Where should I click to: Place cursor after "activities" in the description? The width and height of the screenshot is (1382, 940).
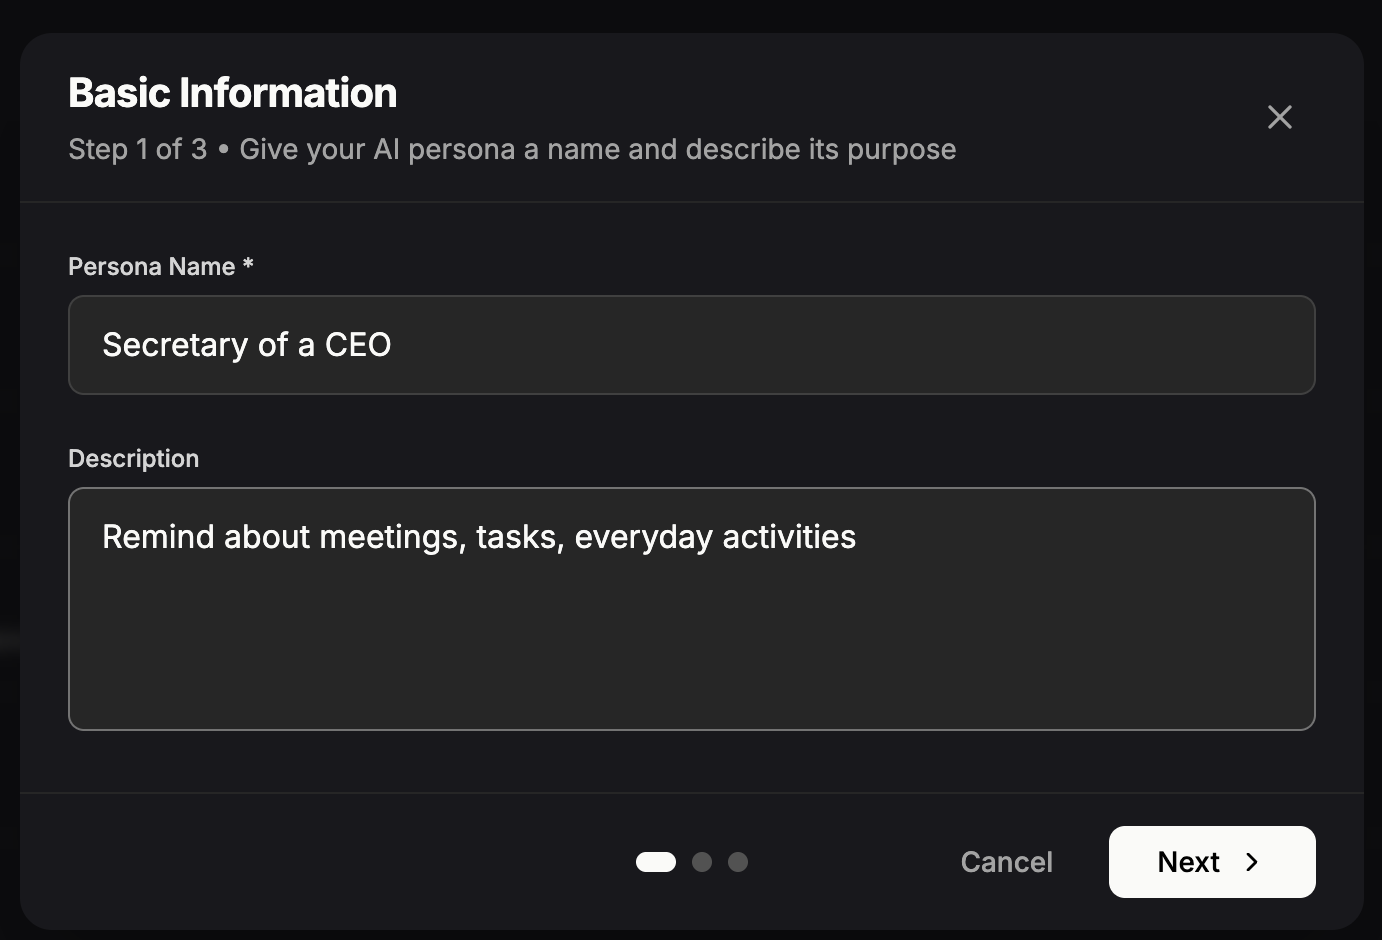pyautogui.click(x=858, y=537)
